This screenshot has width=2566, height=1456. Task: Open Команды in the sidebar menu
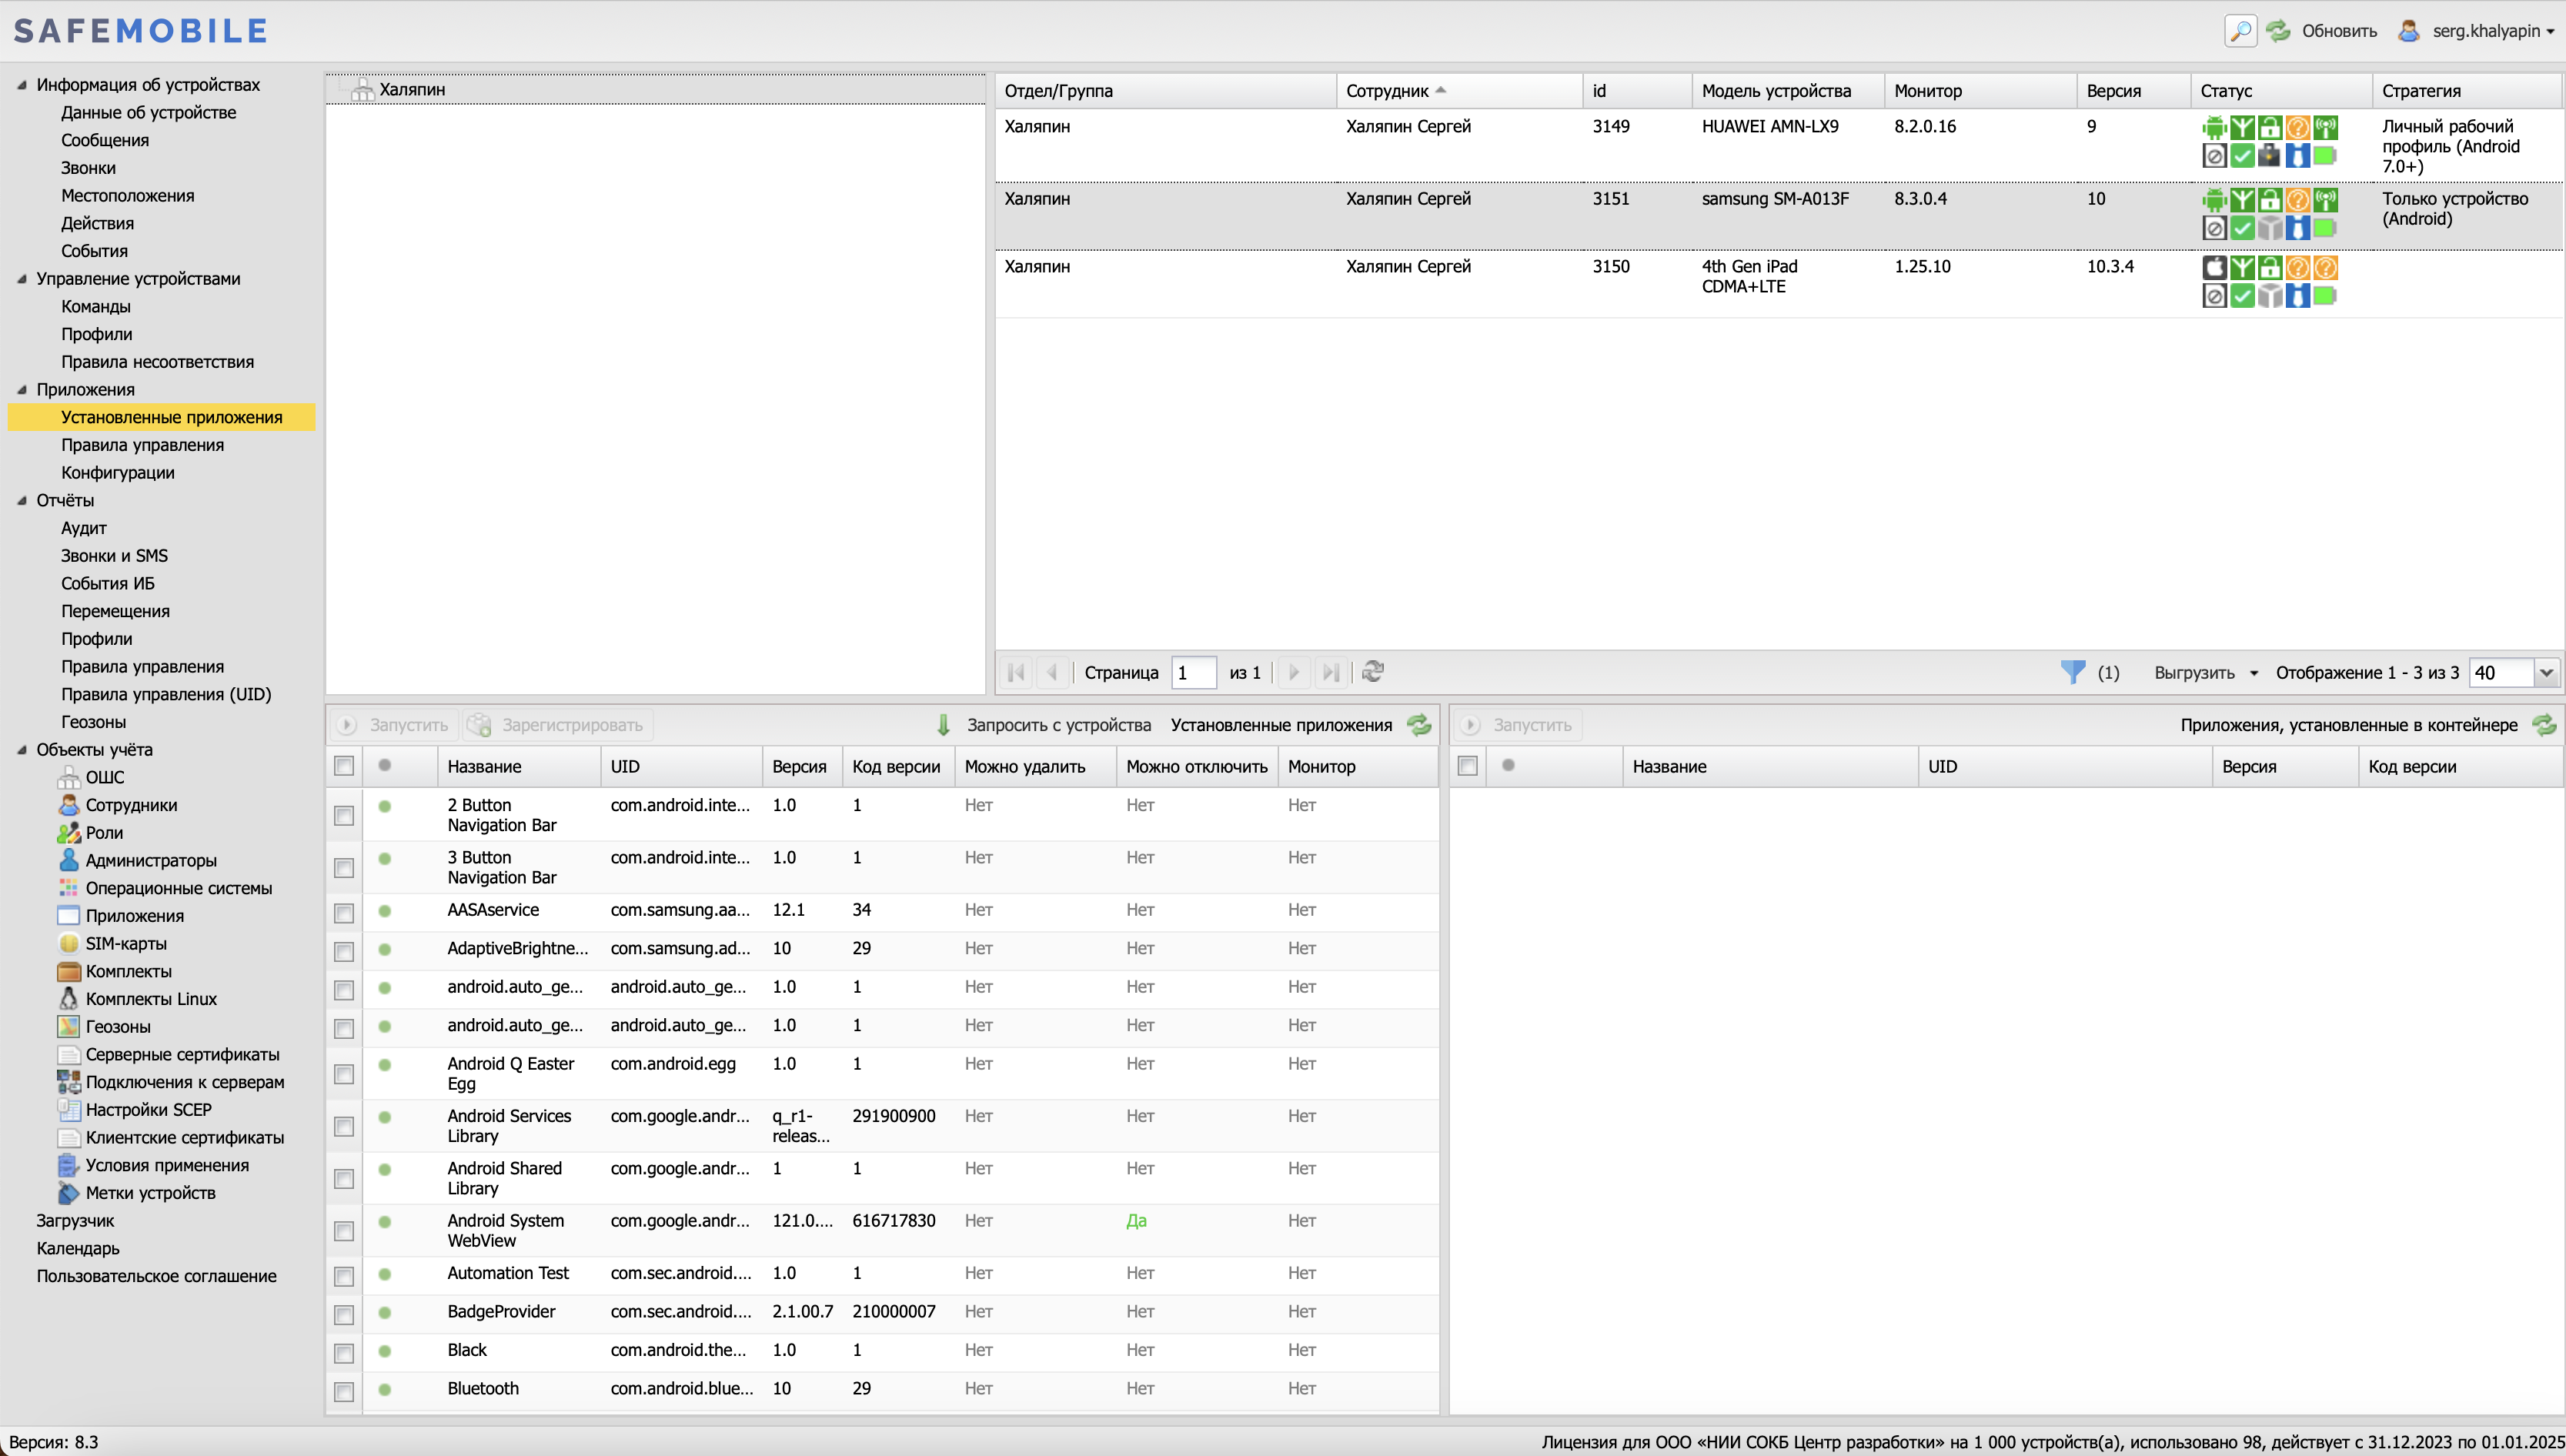(x=96, y=306)
